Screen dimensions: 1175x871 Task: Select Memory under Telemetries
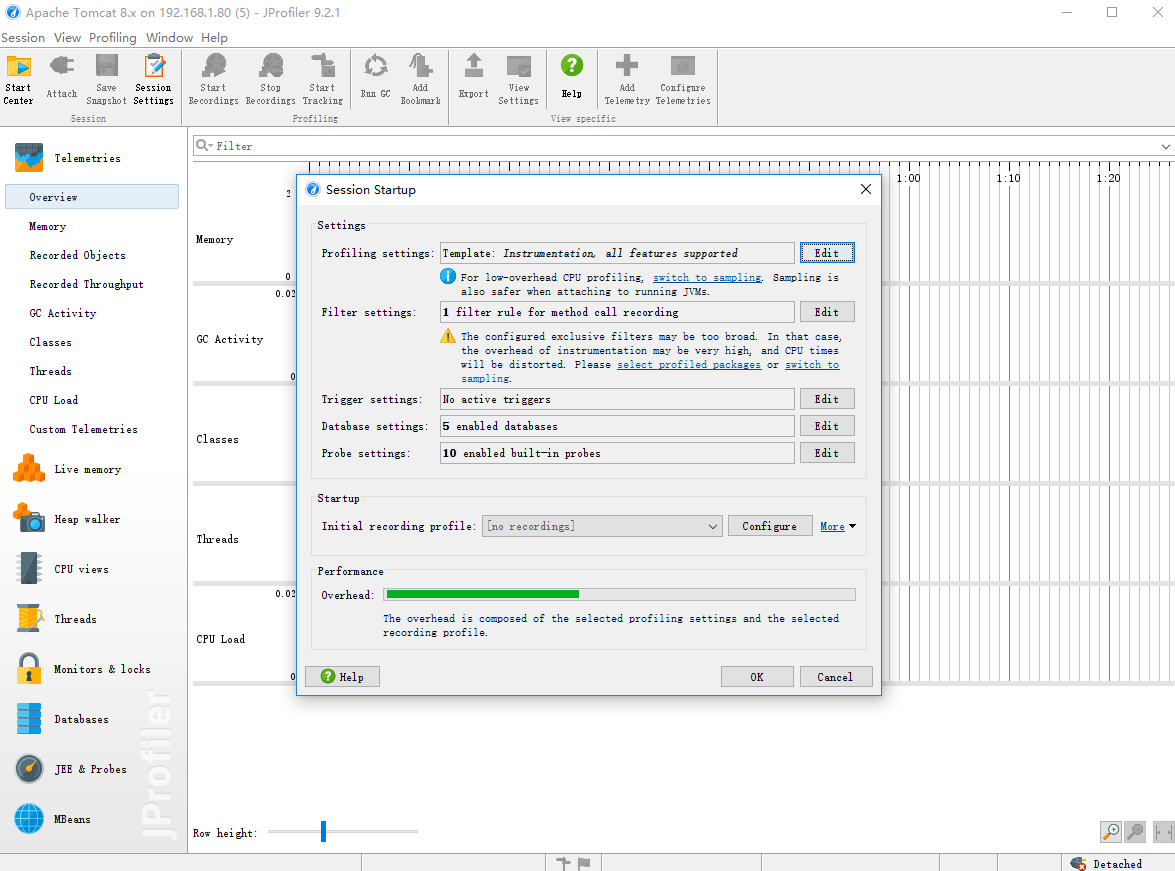[x=47, y=226]
